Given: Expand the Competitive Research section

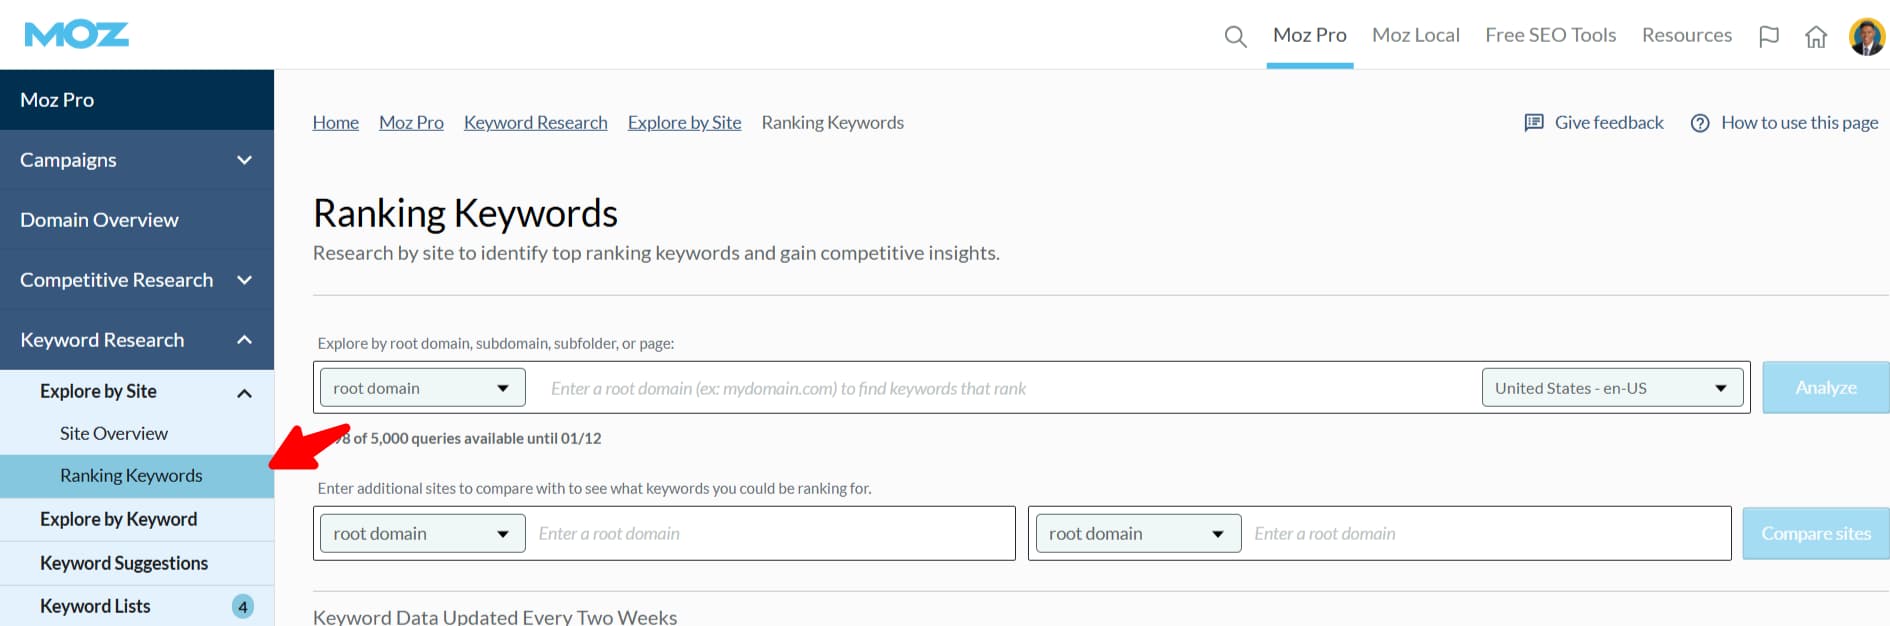Looking at the screenshot, I should (244, 280).
